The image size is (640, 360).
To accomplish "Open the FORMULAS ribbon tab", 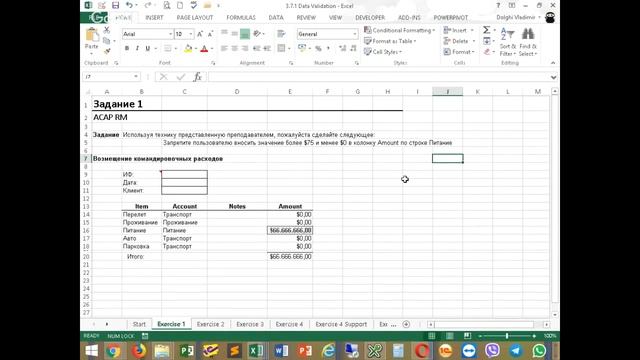I will [x=241, y=18].
